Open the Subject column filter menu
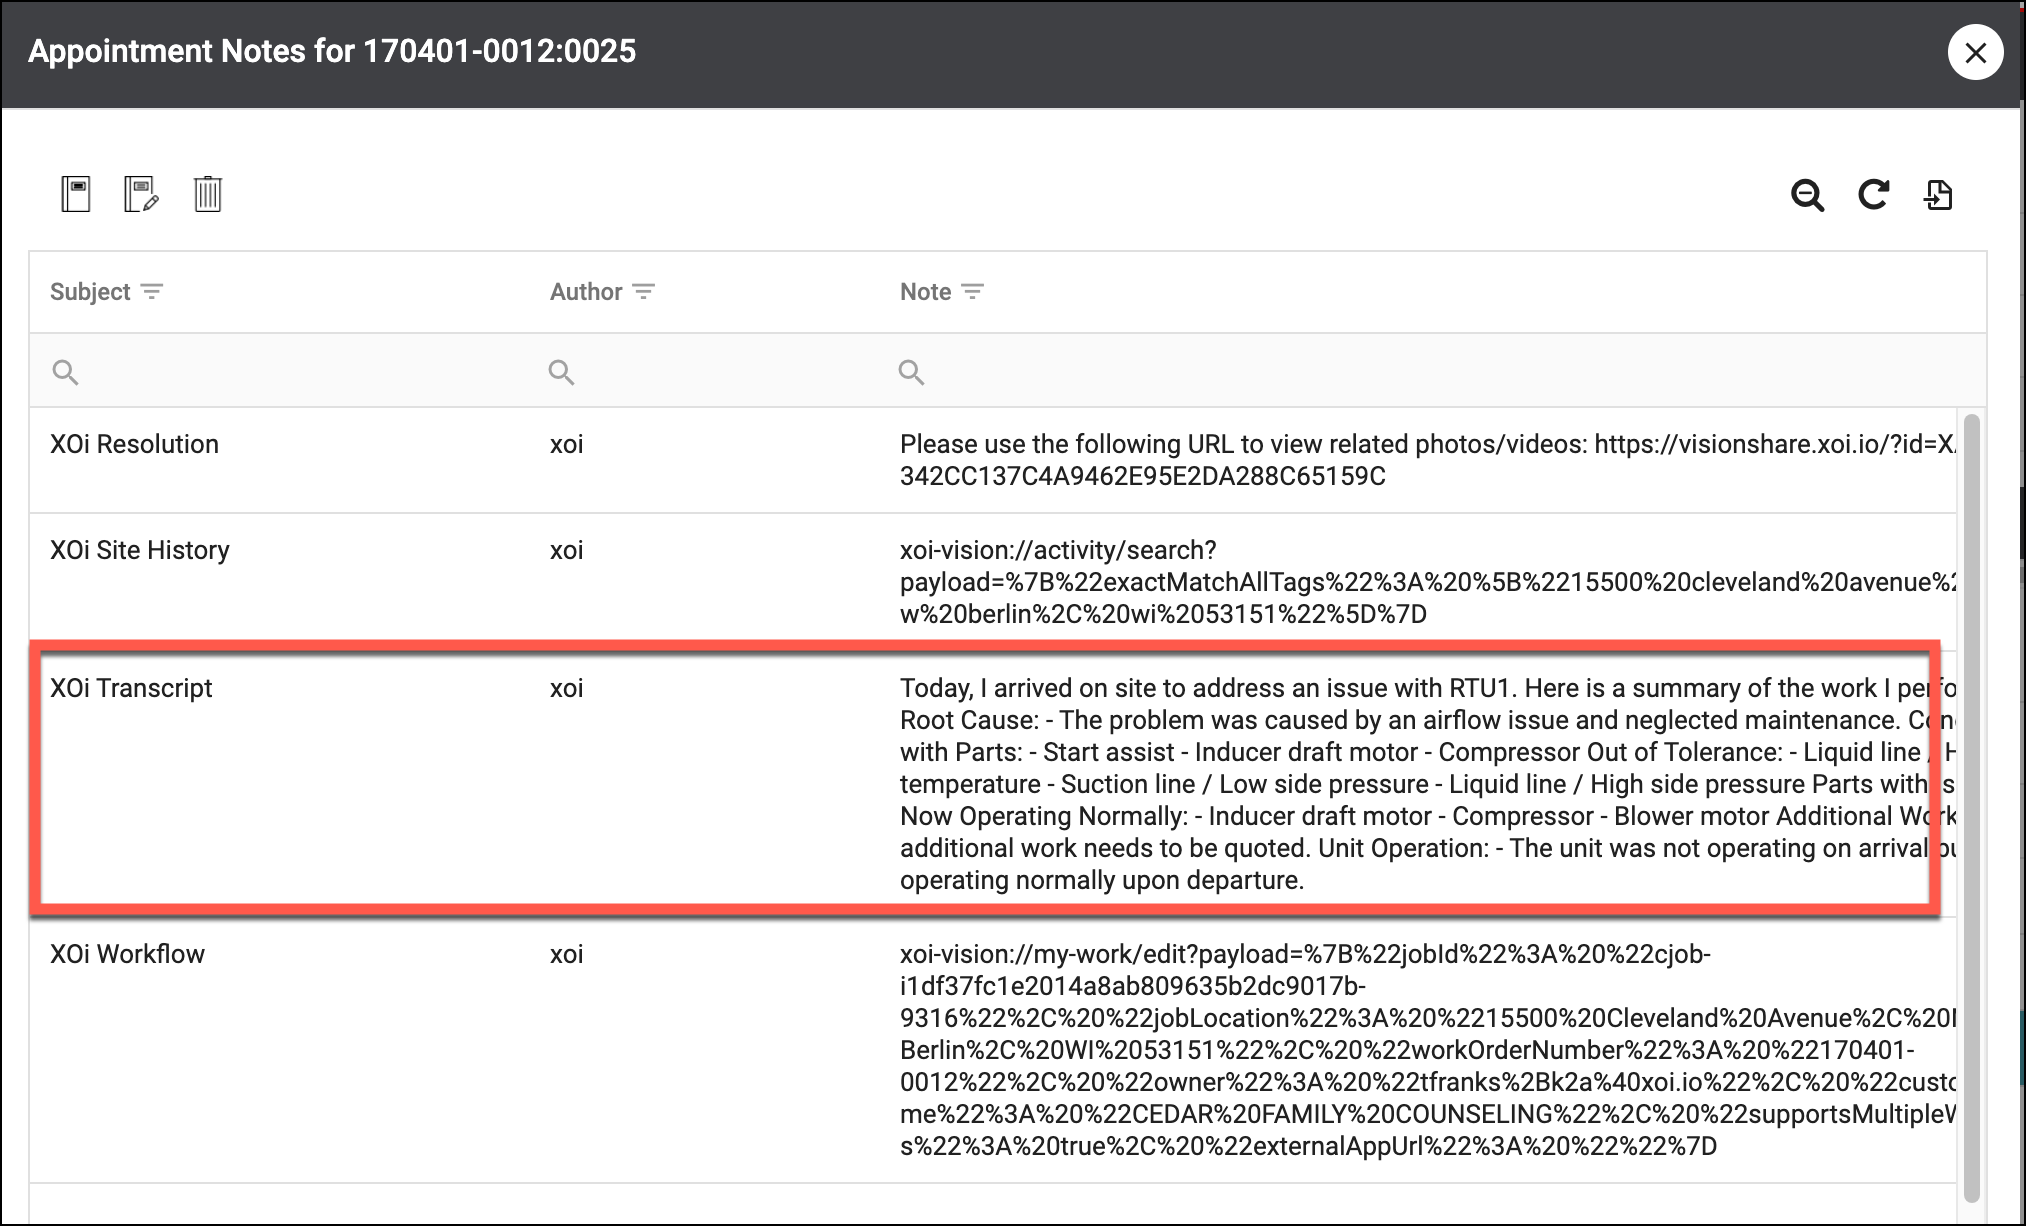The width and height of the screenshot is (2026, 1226). (x=152, y=292)
